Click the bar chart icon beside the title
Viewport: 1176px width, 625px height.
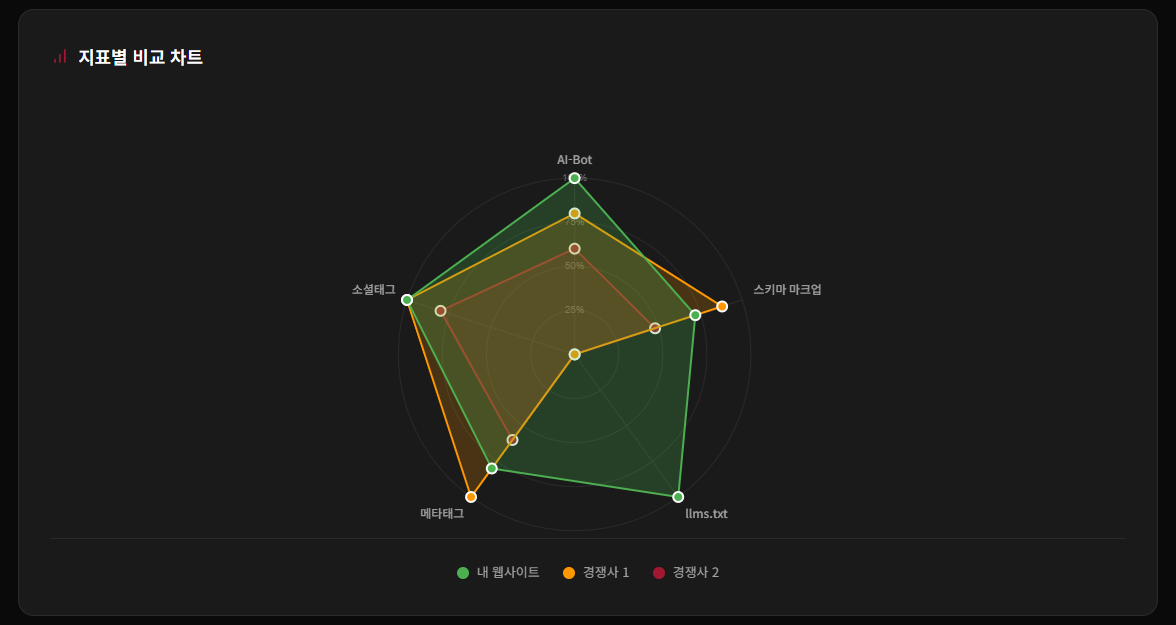point(60,57)
